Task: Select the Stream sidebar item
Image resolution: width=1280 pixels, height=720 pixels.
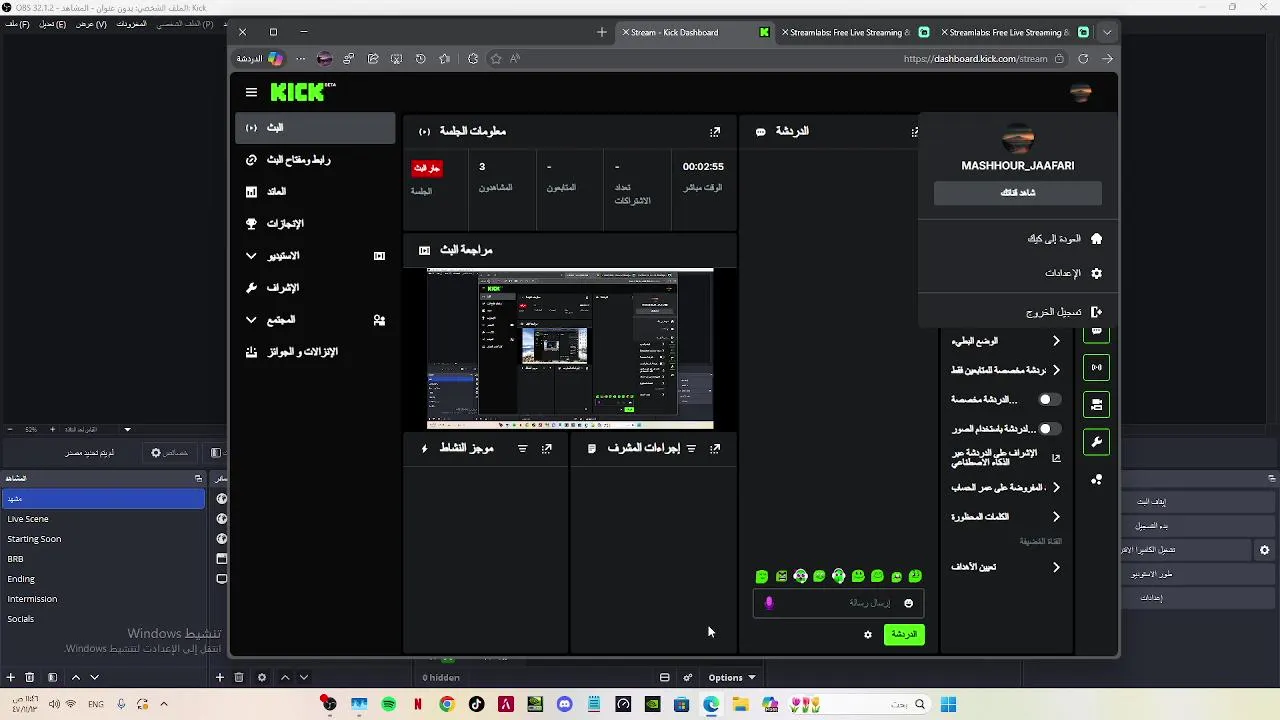Action: click(x=316, y=128)
